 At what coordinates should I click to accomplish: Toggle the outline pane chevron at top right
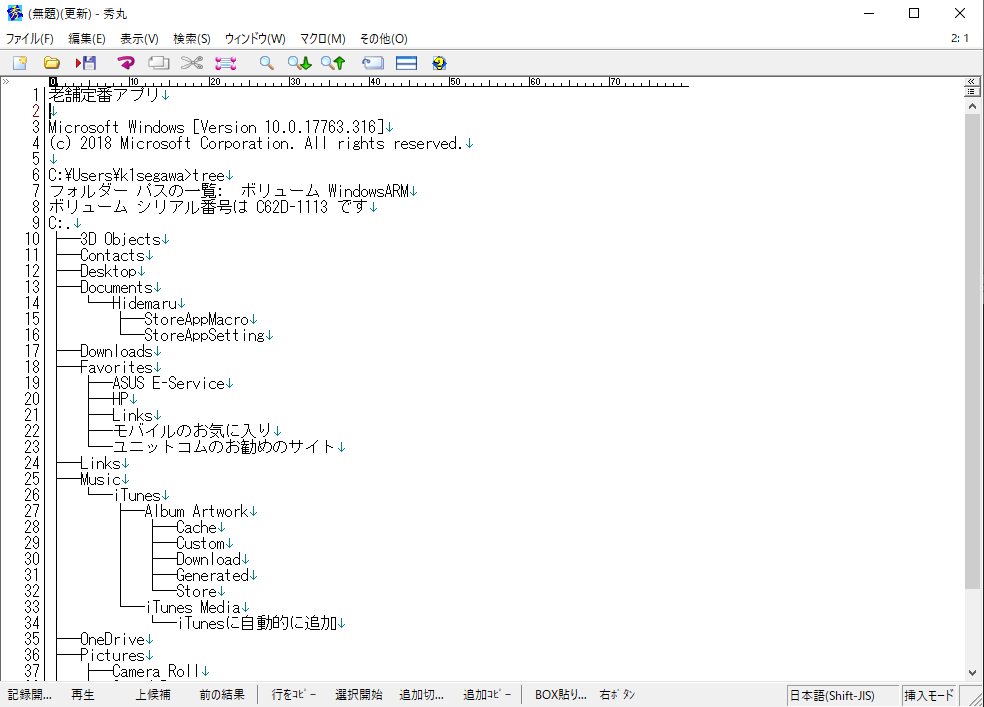tap(971, 82)
